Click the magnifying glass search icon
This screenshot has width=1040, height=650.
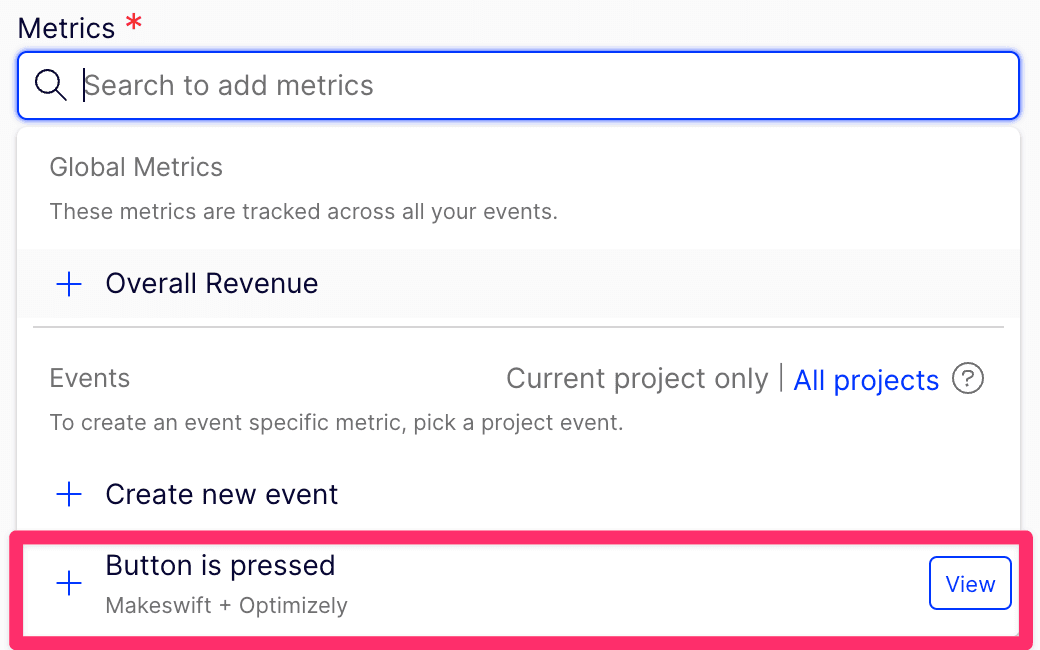pyautogui.click(x=50, y=85)
